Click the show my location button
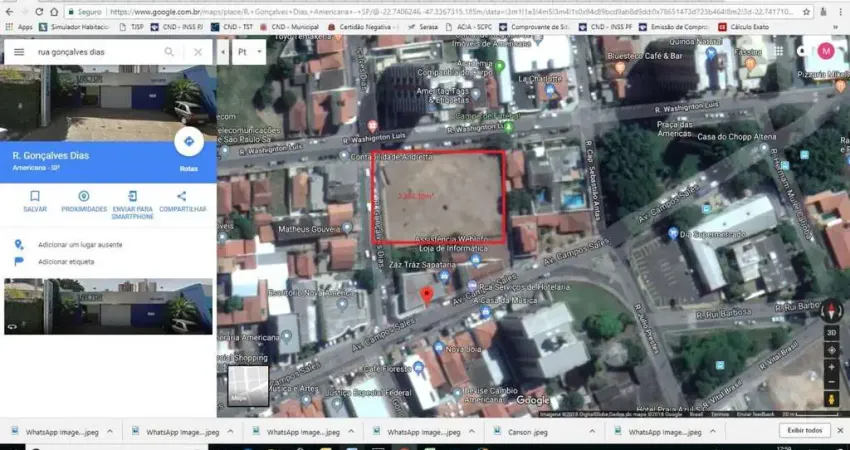850x450 pixels. [x=831, y=350]
